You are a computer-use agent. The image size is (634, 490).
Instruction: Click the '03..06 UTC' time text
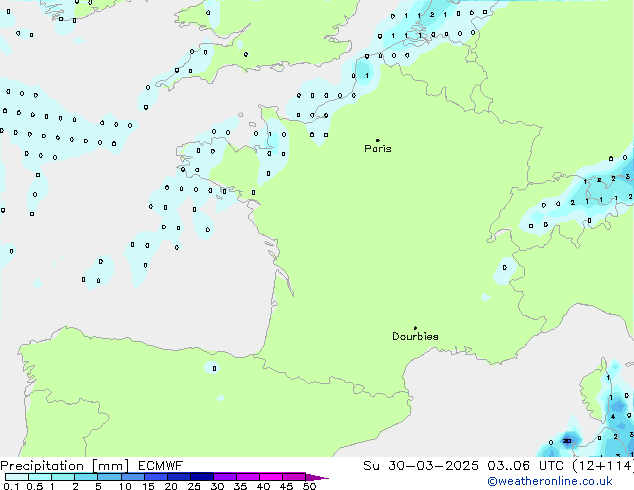pos(525,466)
